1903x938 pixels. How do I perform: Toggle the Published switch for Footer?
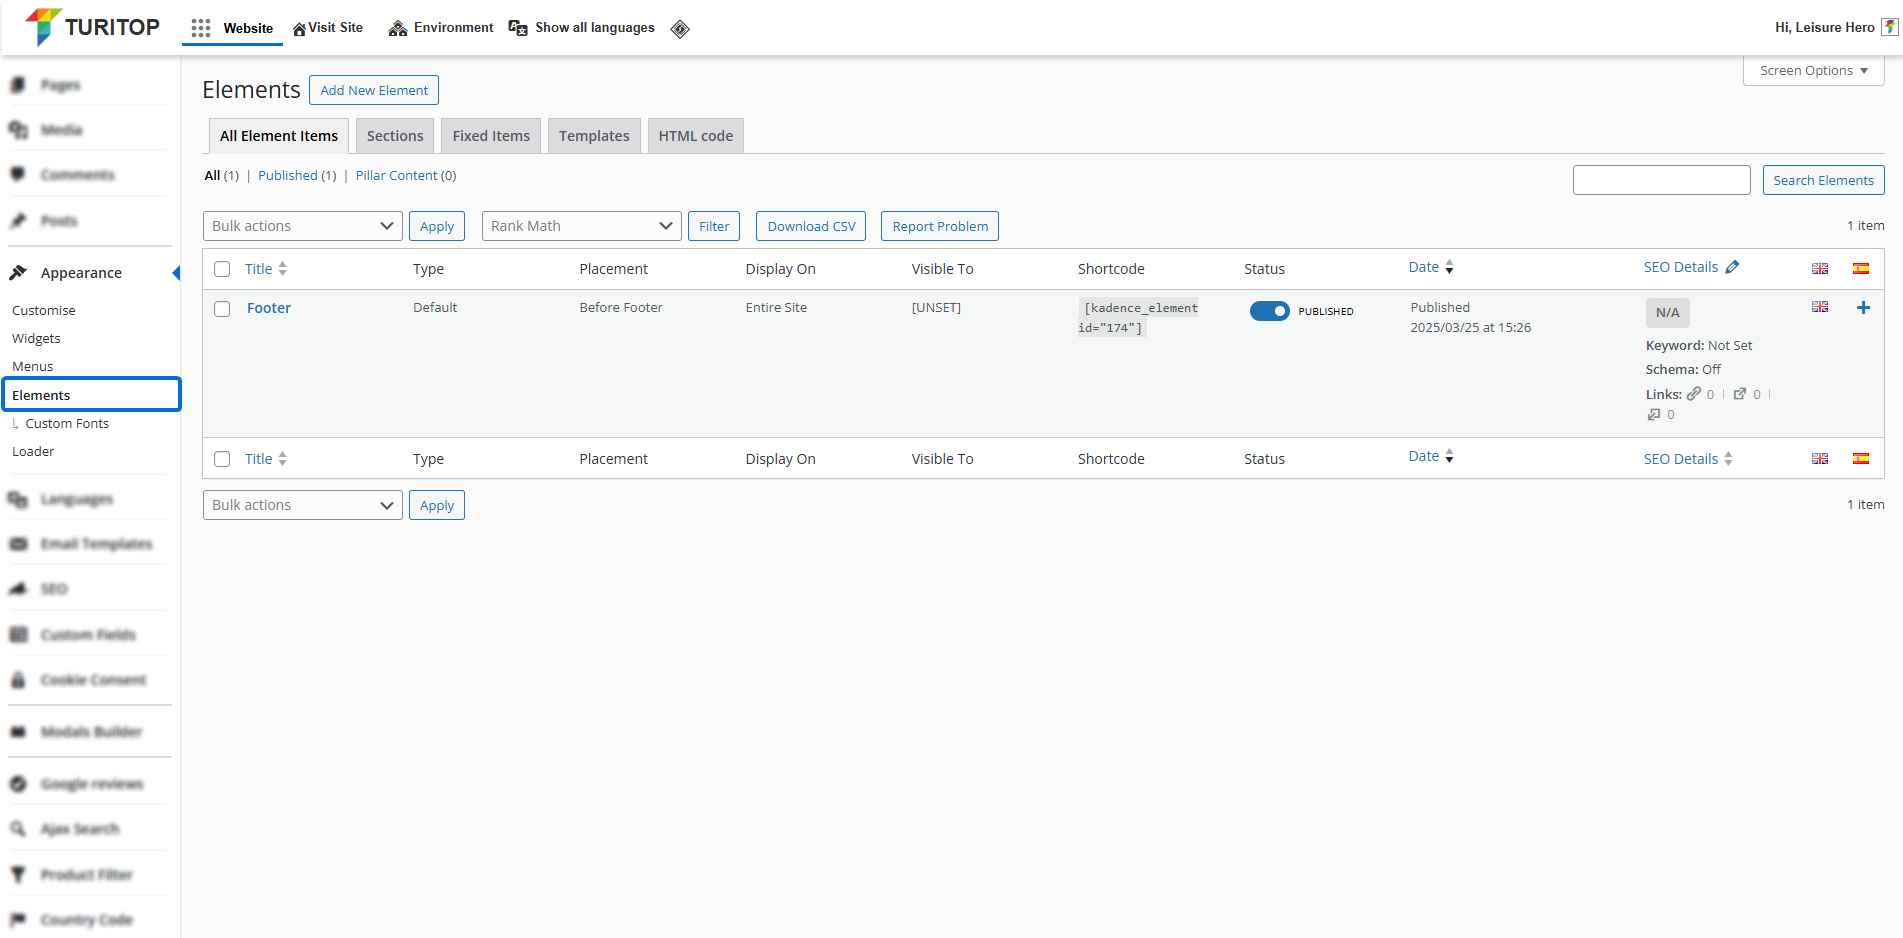coord(1269,311)
